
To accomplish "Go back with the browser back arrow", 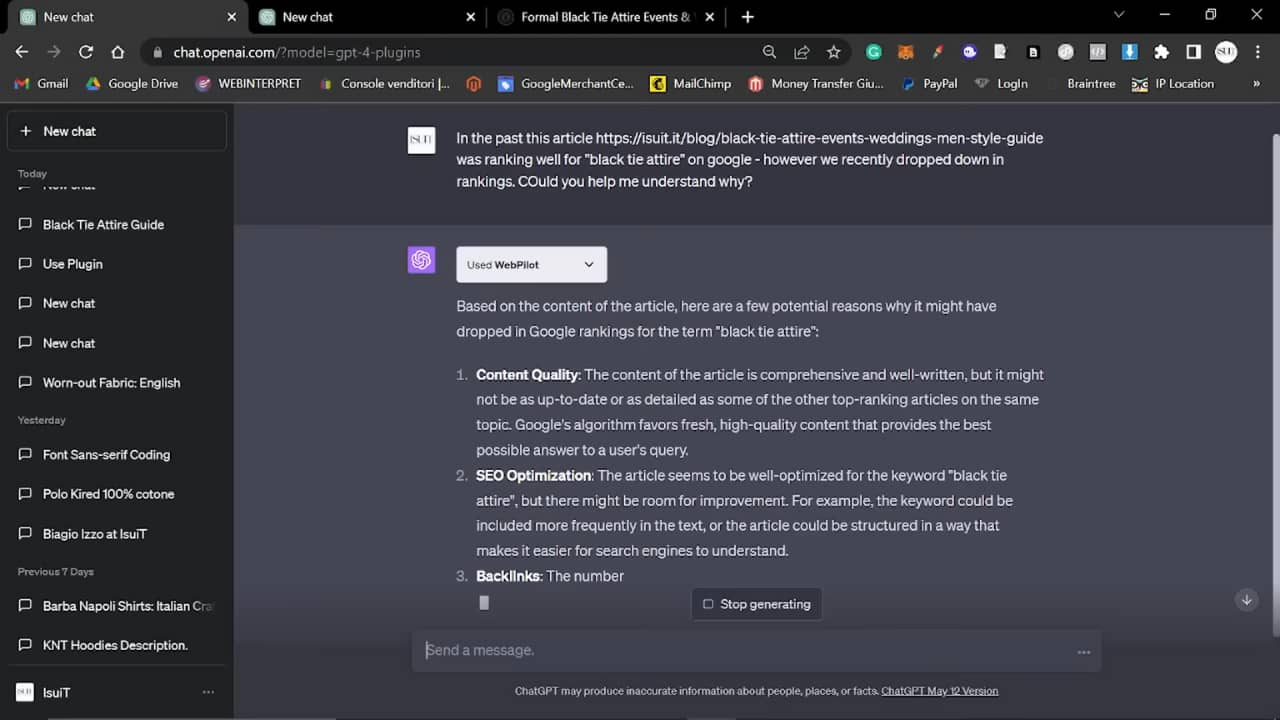I will click(x=22, y=52).
